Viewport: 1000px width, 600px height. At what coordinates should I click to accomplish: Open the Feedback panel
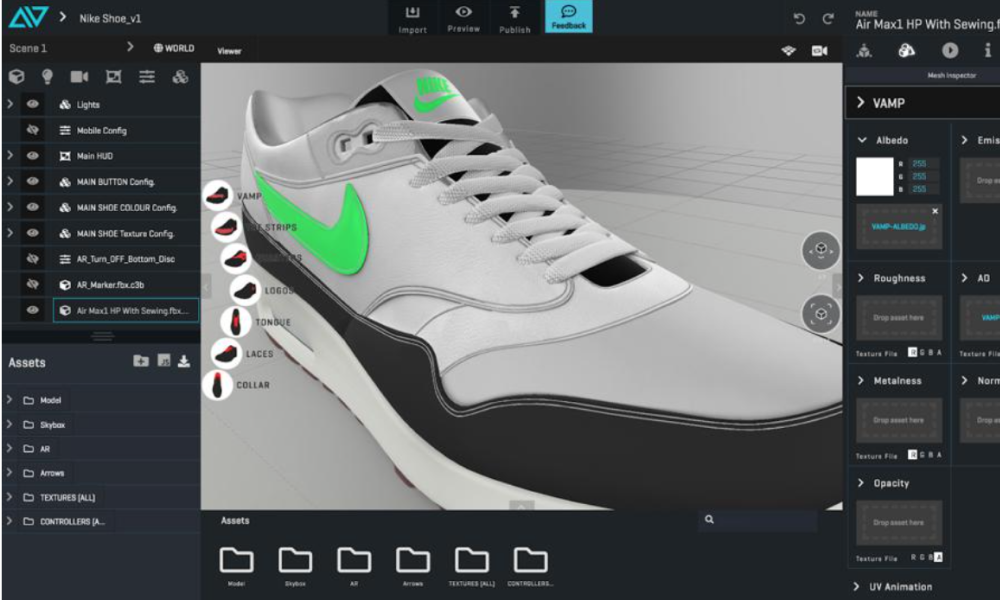coord(568,17)
